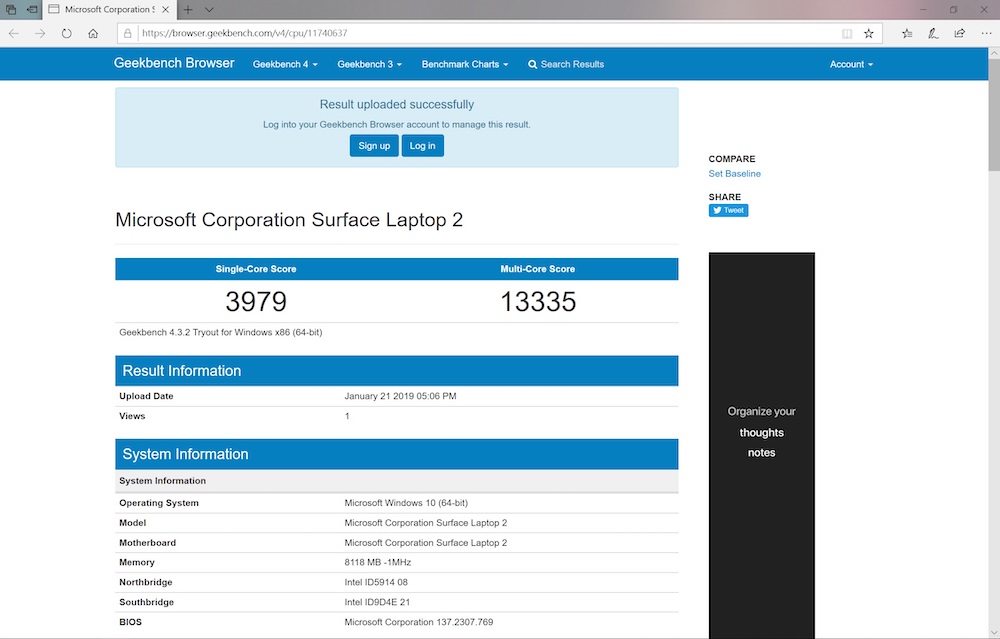This screenshot has width=1000, height=639.
Task: Expand the Geekbench 4 dropdown menu
Action: pos(285,64)
